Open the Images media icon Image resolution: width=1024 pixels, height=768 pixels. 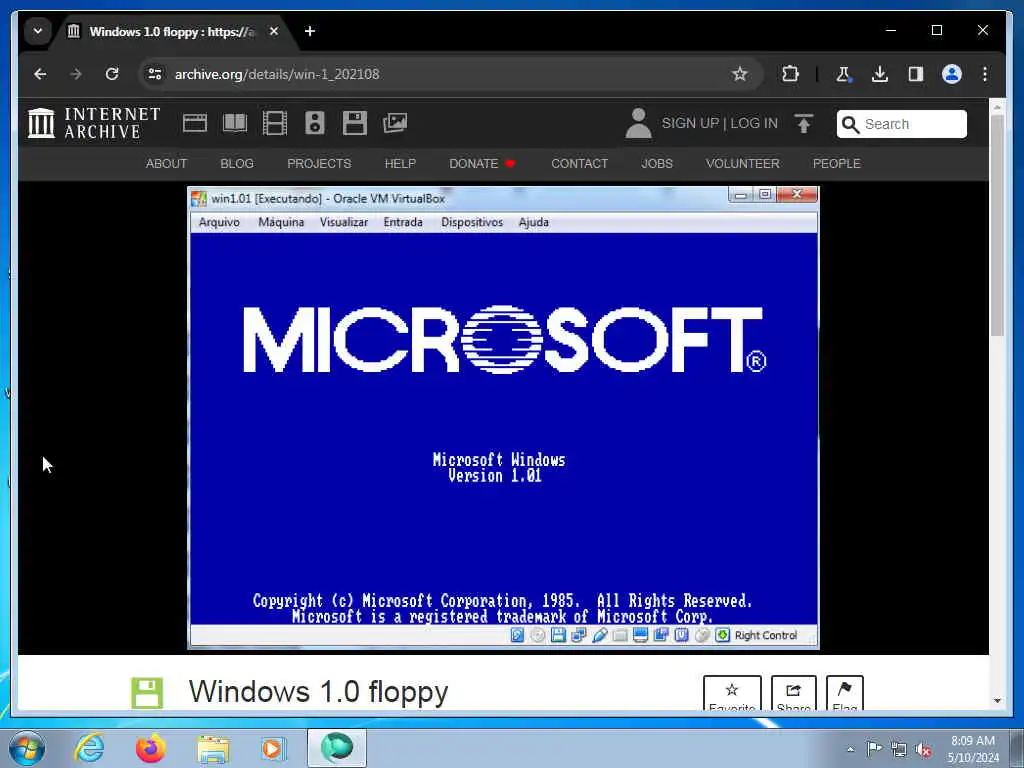(395, 123)
